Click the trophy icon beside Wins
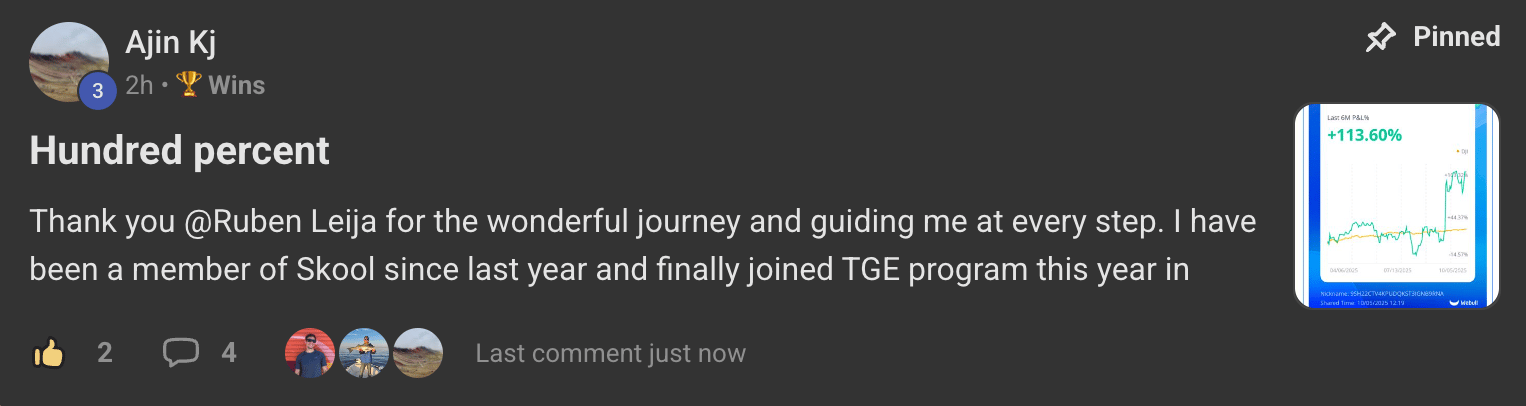This screenshot has width=1526, height=406. click(x=189, y=85)
